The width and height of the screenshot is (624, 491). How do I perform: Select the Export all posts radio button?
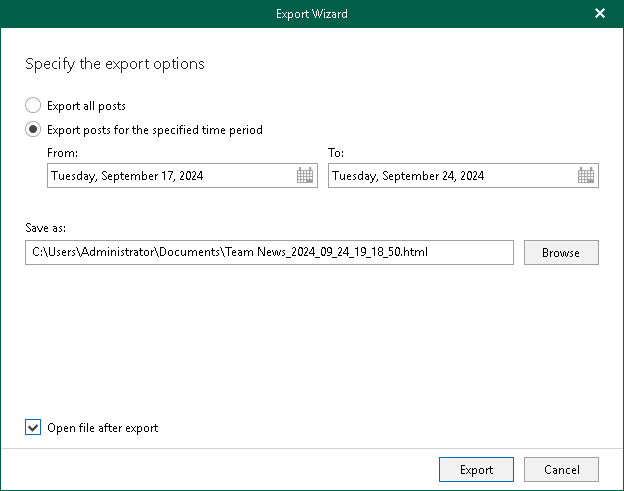pos(33,105)
